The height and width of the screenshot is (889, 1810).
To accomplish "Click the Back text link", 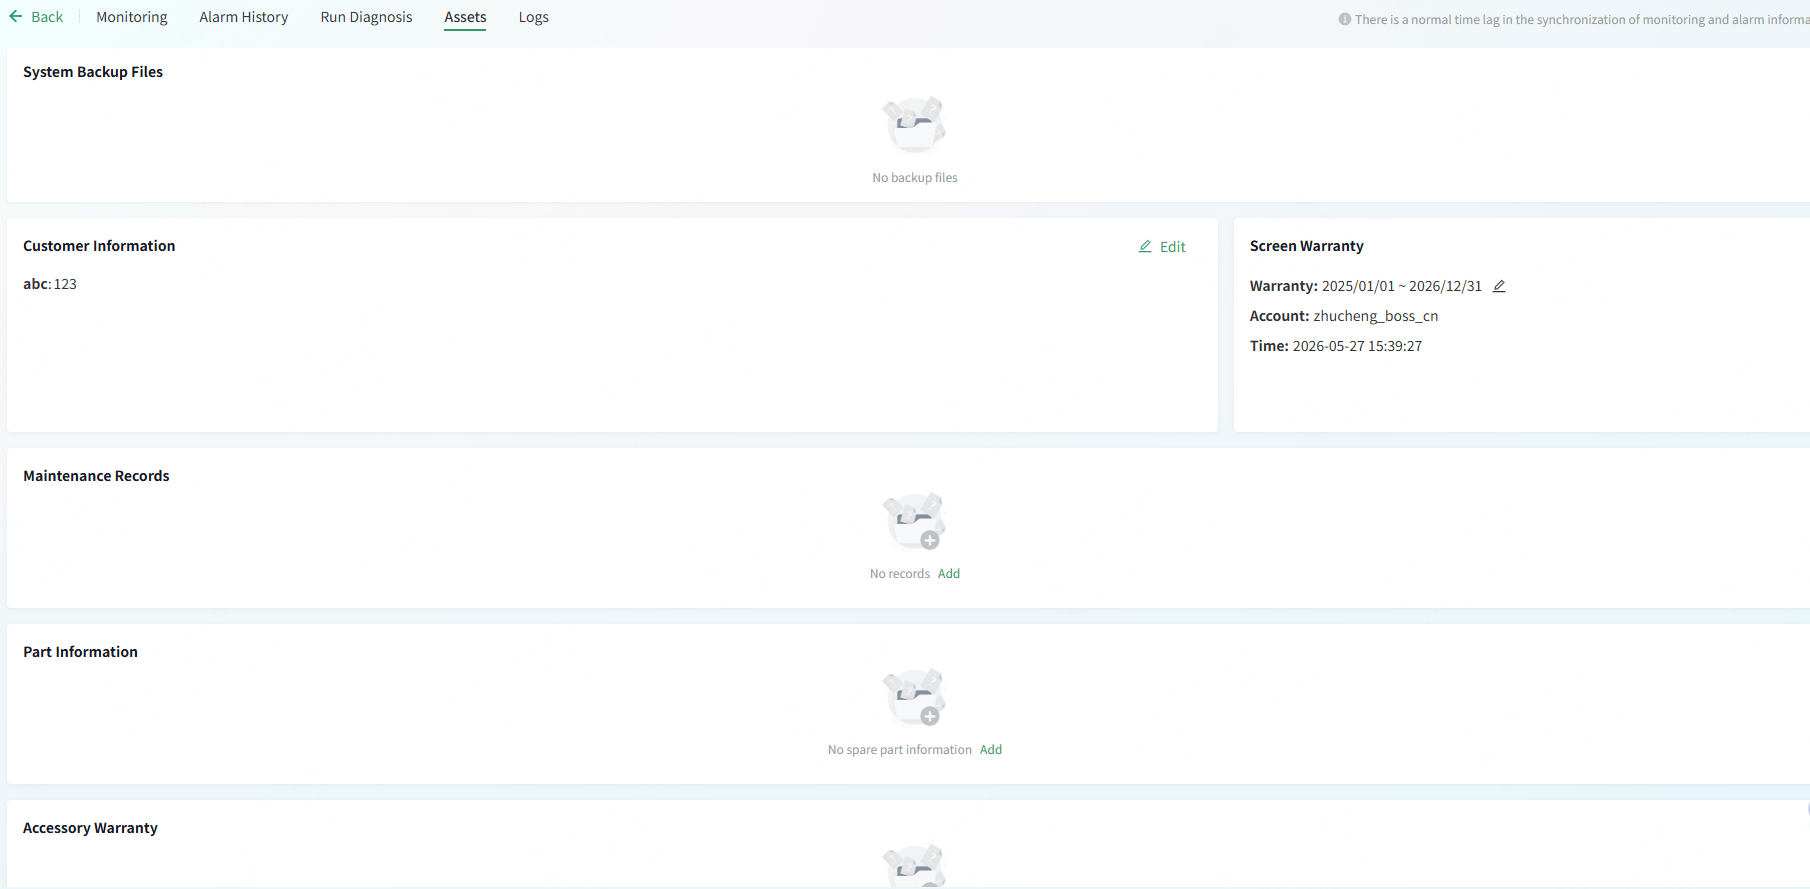I will (47, 17).
